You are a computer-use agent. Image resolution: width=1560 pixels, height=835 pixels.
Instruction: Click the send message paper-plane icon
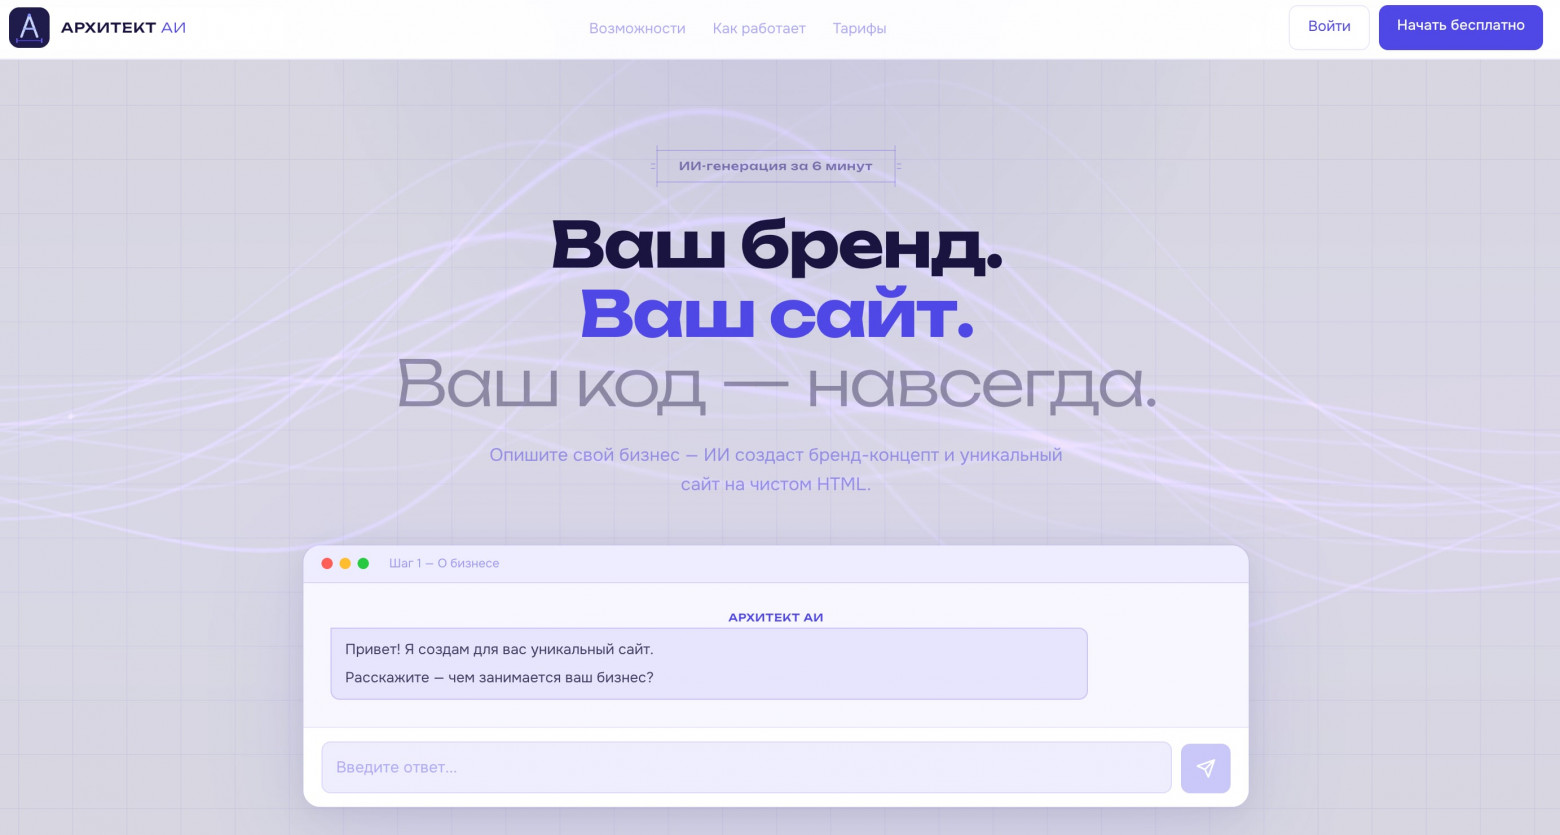point(1205,768)
